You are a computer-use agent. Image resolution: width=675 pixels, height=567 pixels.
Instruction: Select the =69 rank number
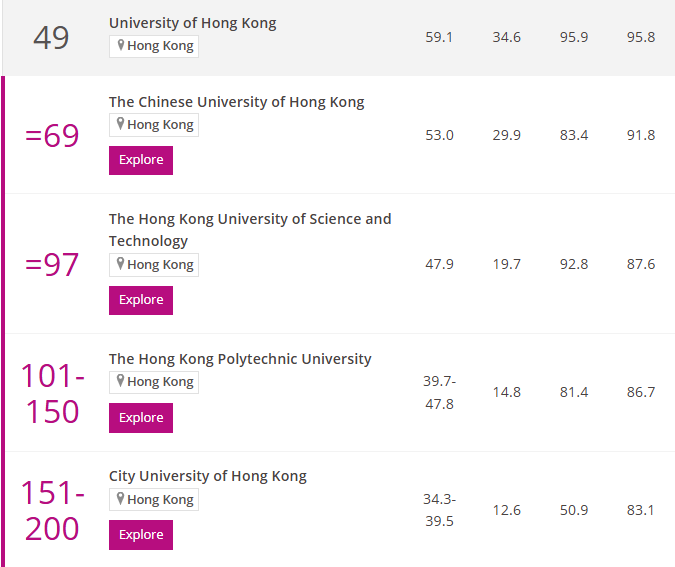tap(52, 136)
